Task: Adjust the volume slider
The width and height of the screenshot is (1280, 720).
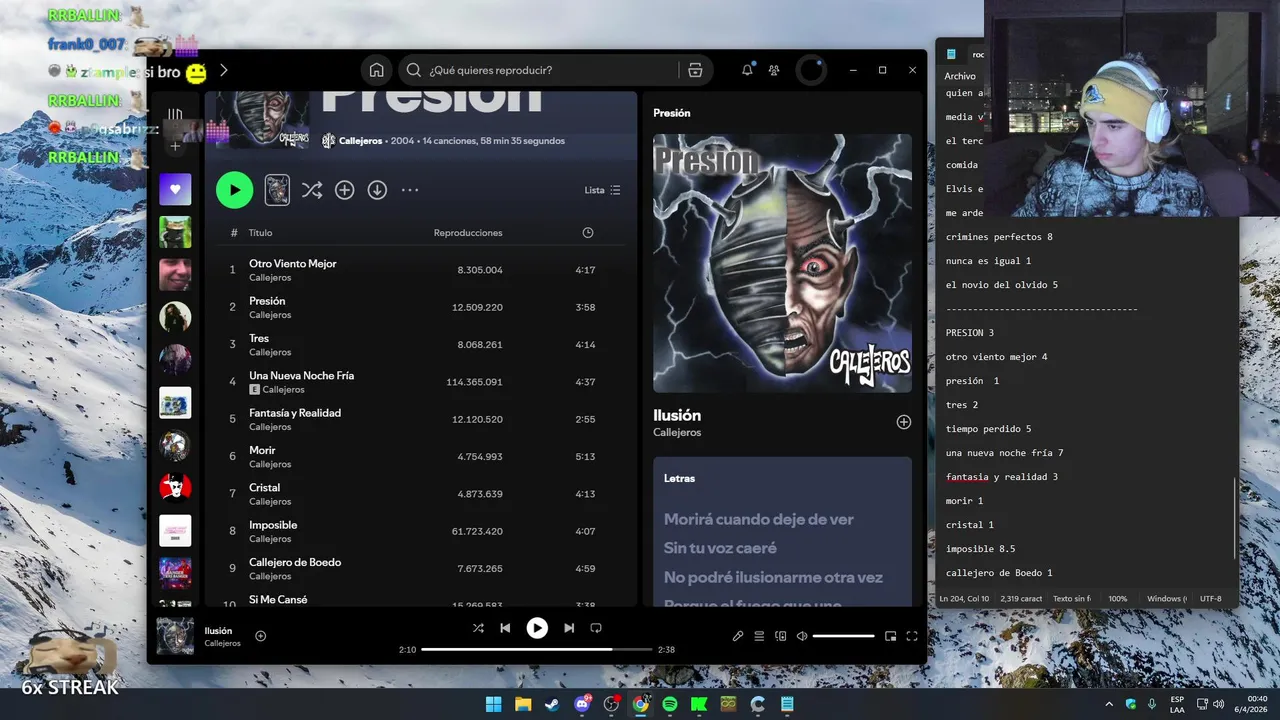Action: click(844, 636)
